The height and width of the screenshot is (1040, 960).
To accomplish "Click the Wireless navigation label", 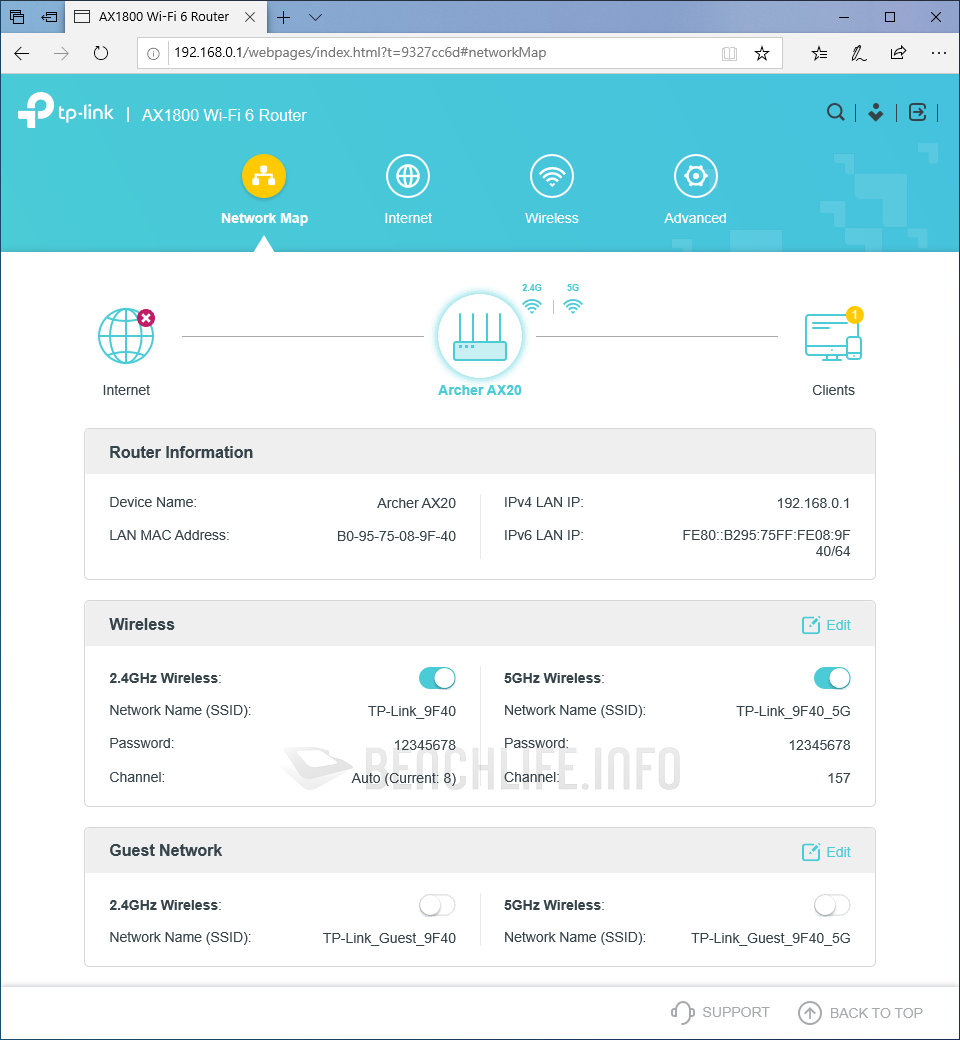I will (551, 218).
